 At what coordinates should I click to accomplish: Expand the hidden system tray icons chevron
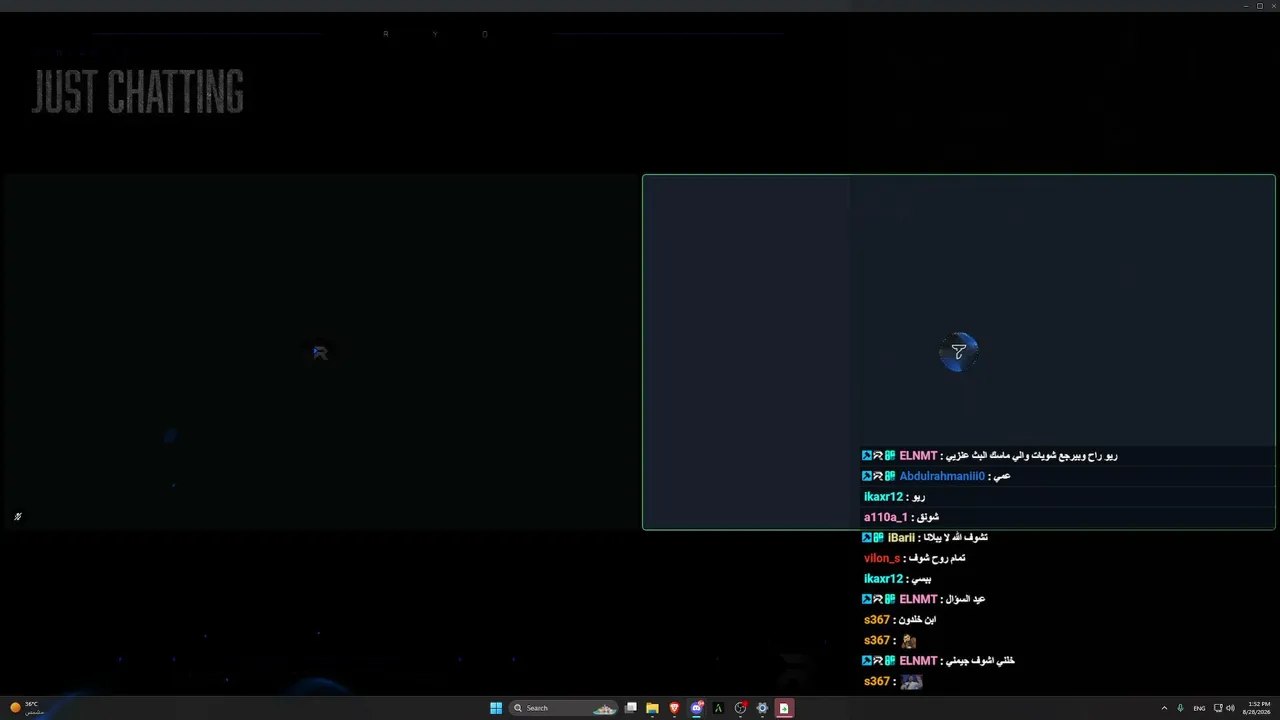[1164, 708]
